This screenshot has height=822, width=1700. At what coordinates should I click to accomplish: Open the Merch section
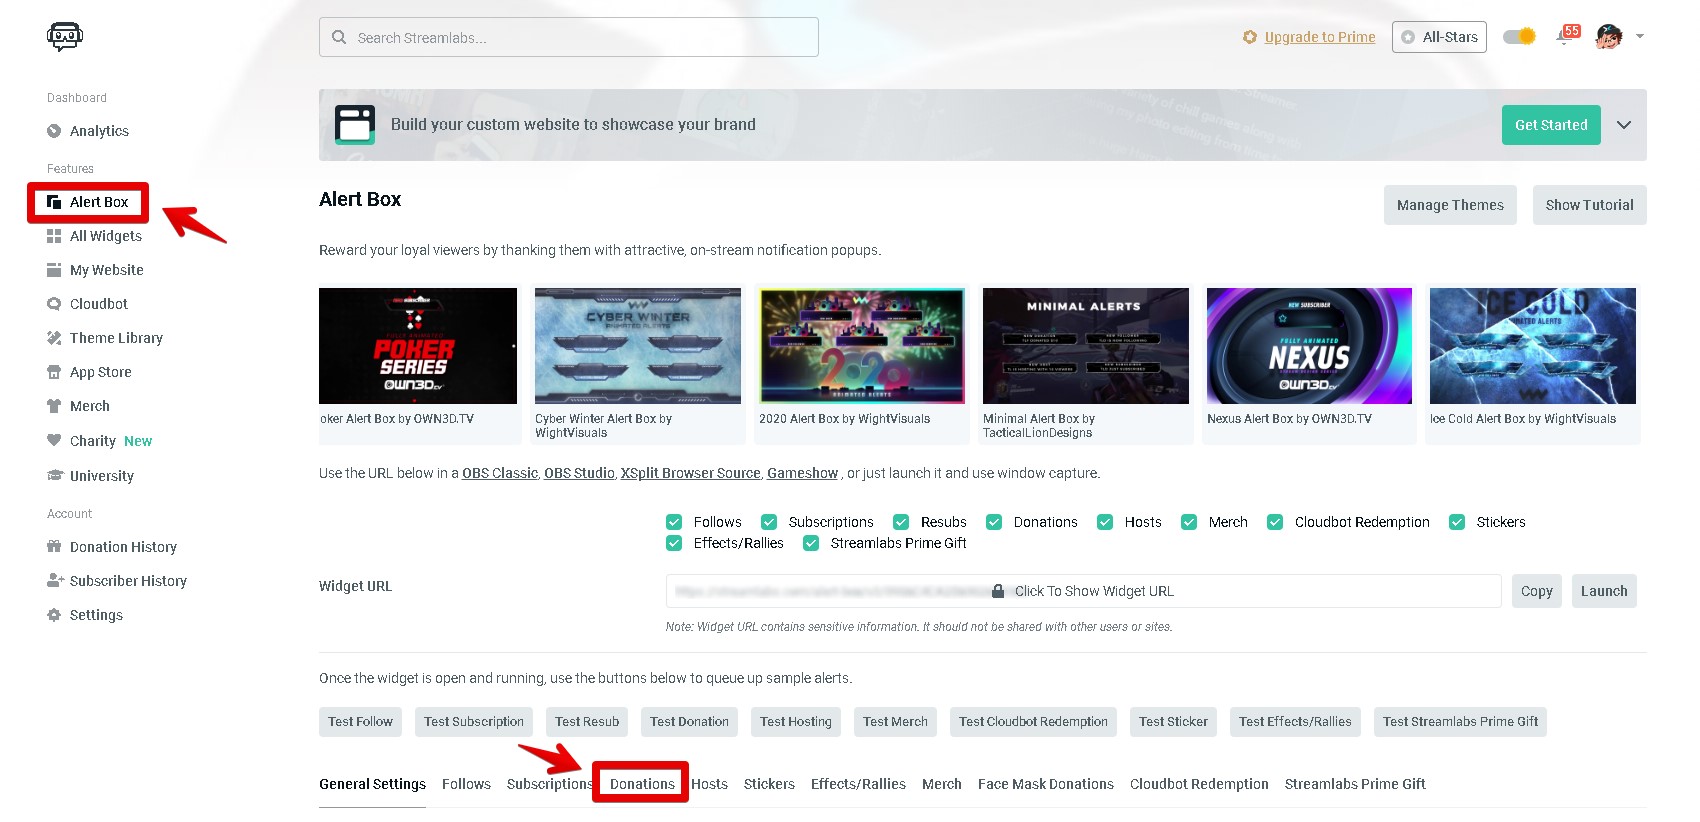tap(78, 406)
